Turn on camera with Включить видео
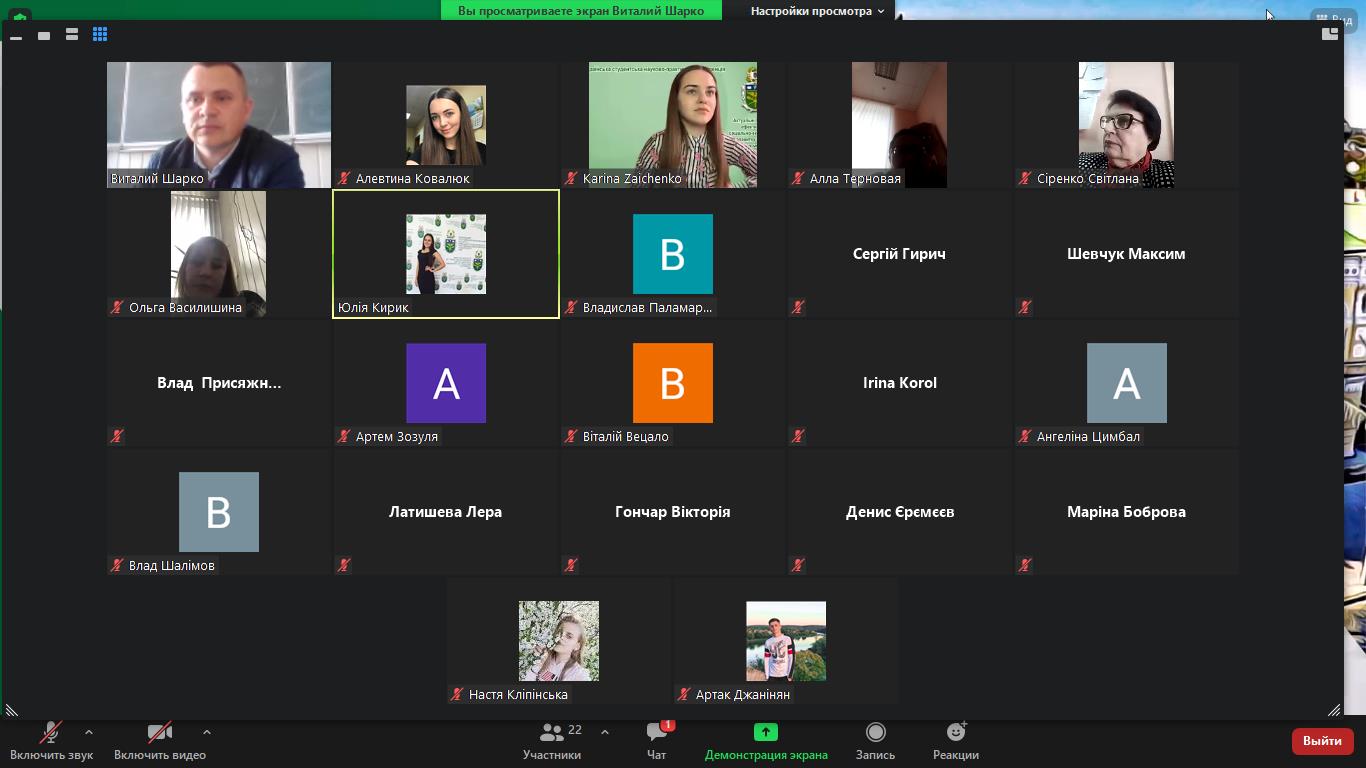Screen dimensions: 1366x768 click(160, 740)
